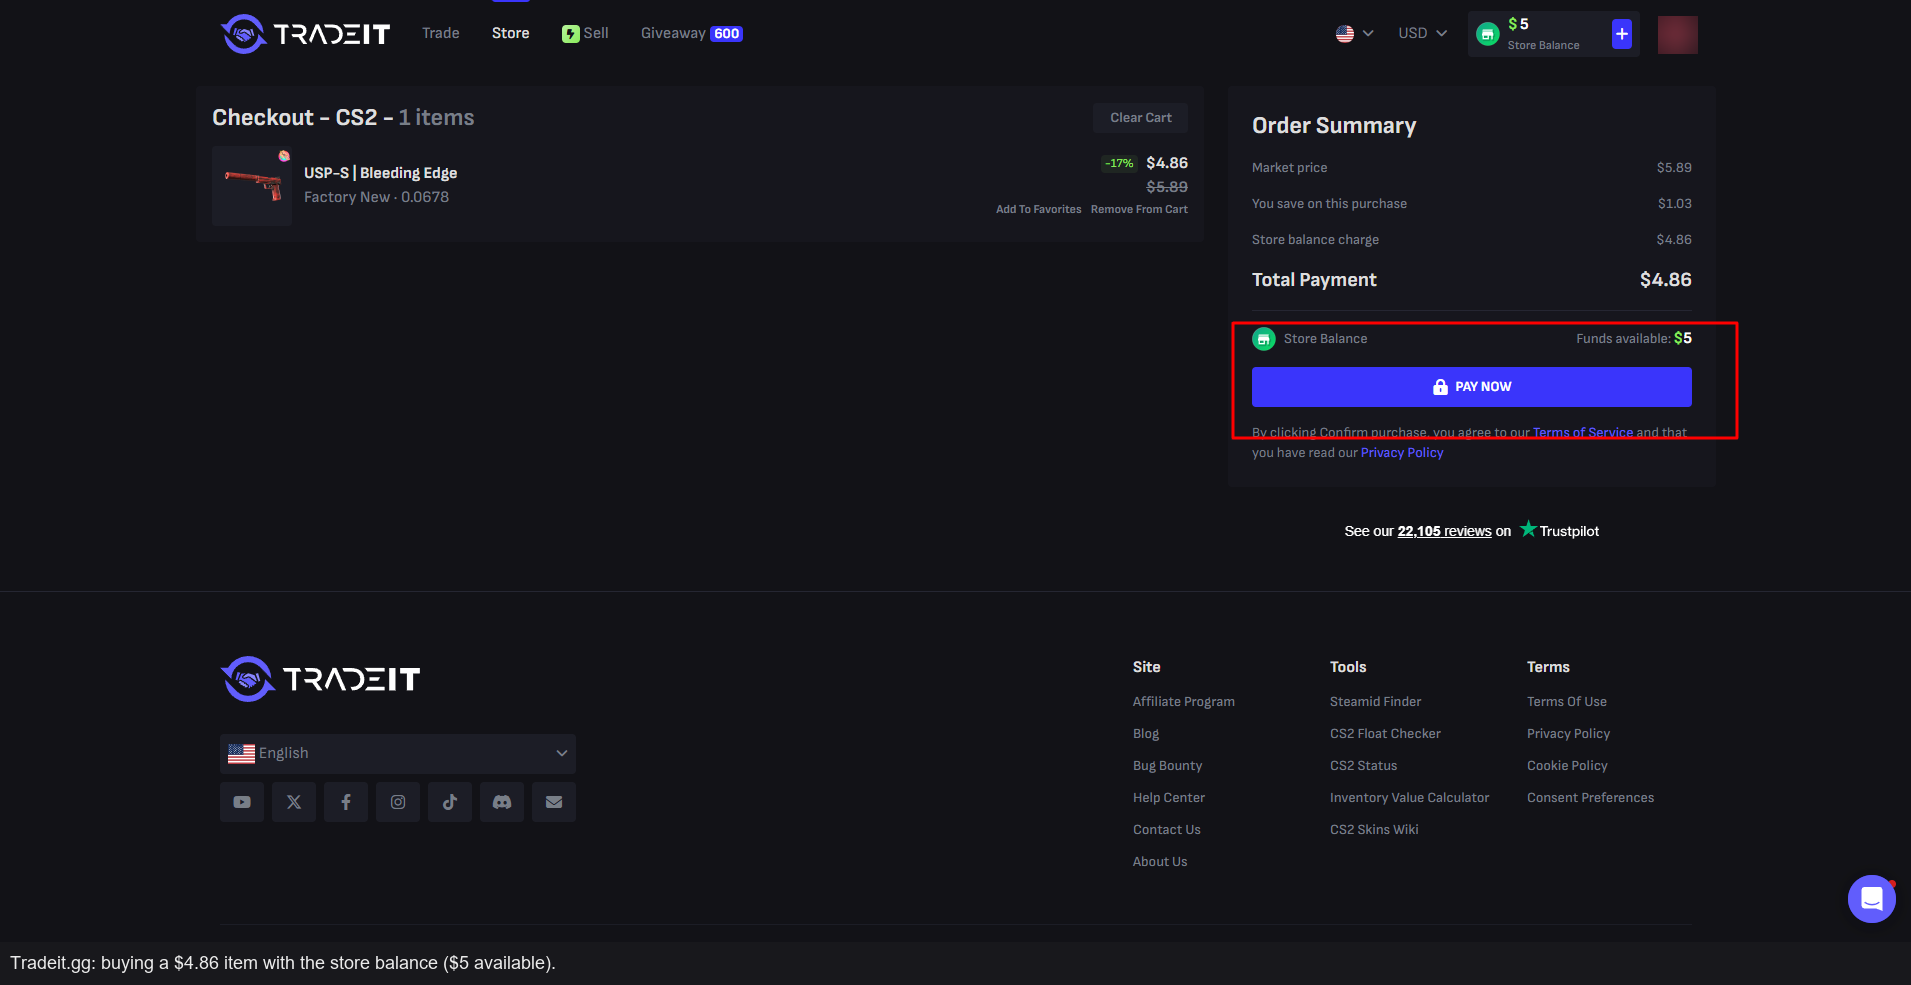Open the Bug Bounty footer link
The height and width of the screenshot is (985, 1911).
tap(1167, 766)
